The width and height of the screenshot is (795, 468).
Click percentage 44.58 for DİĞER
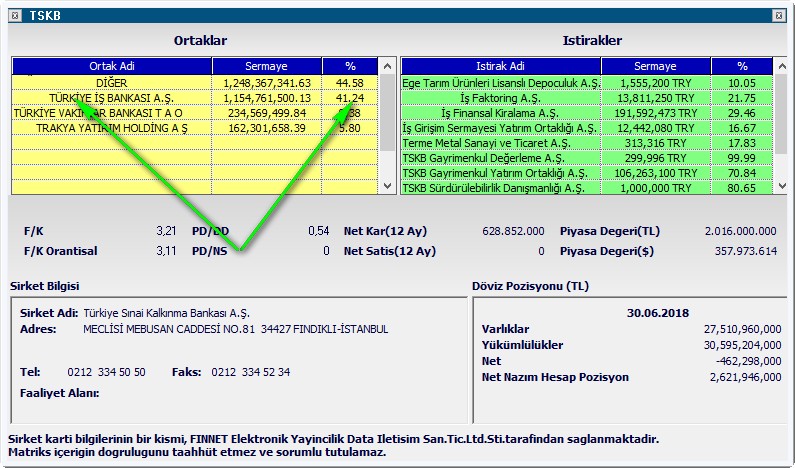pyautogui.click(x=350, y=83)
